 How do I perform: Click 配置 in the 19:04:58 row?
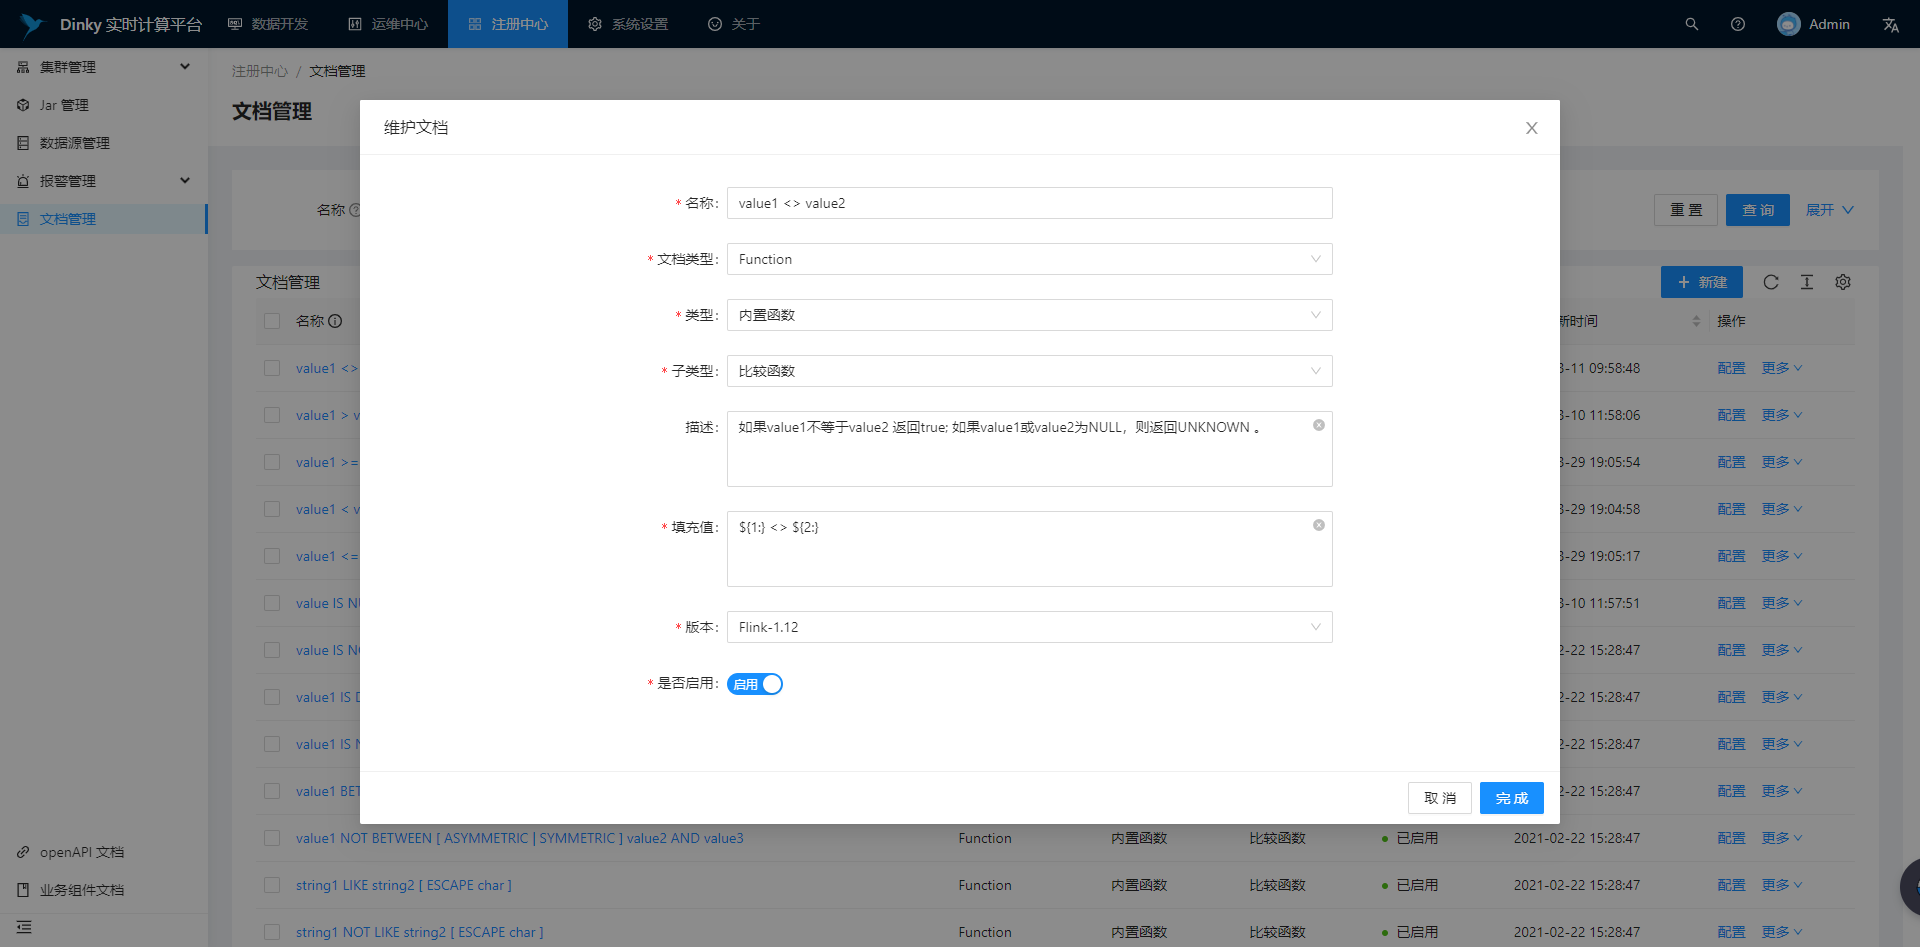coord(1731,509)
